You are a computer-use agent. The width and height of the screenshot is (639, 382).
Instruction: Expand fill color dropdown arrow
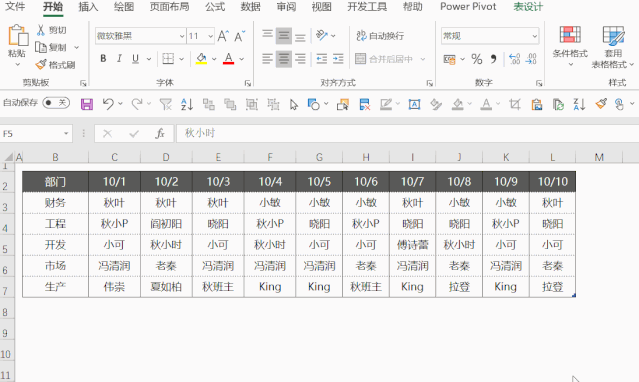click(x=214, y=59)
